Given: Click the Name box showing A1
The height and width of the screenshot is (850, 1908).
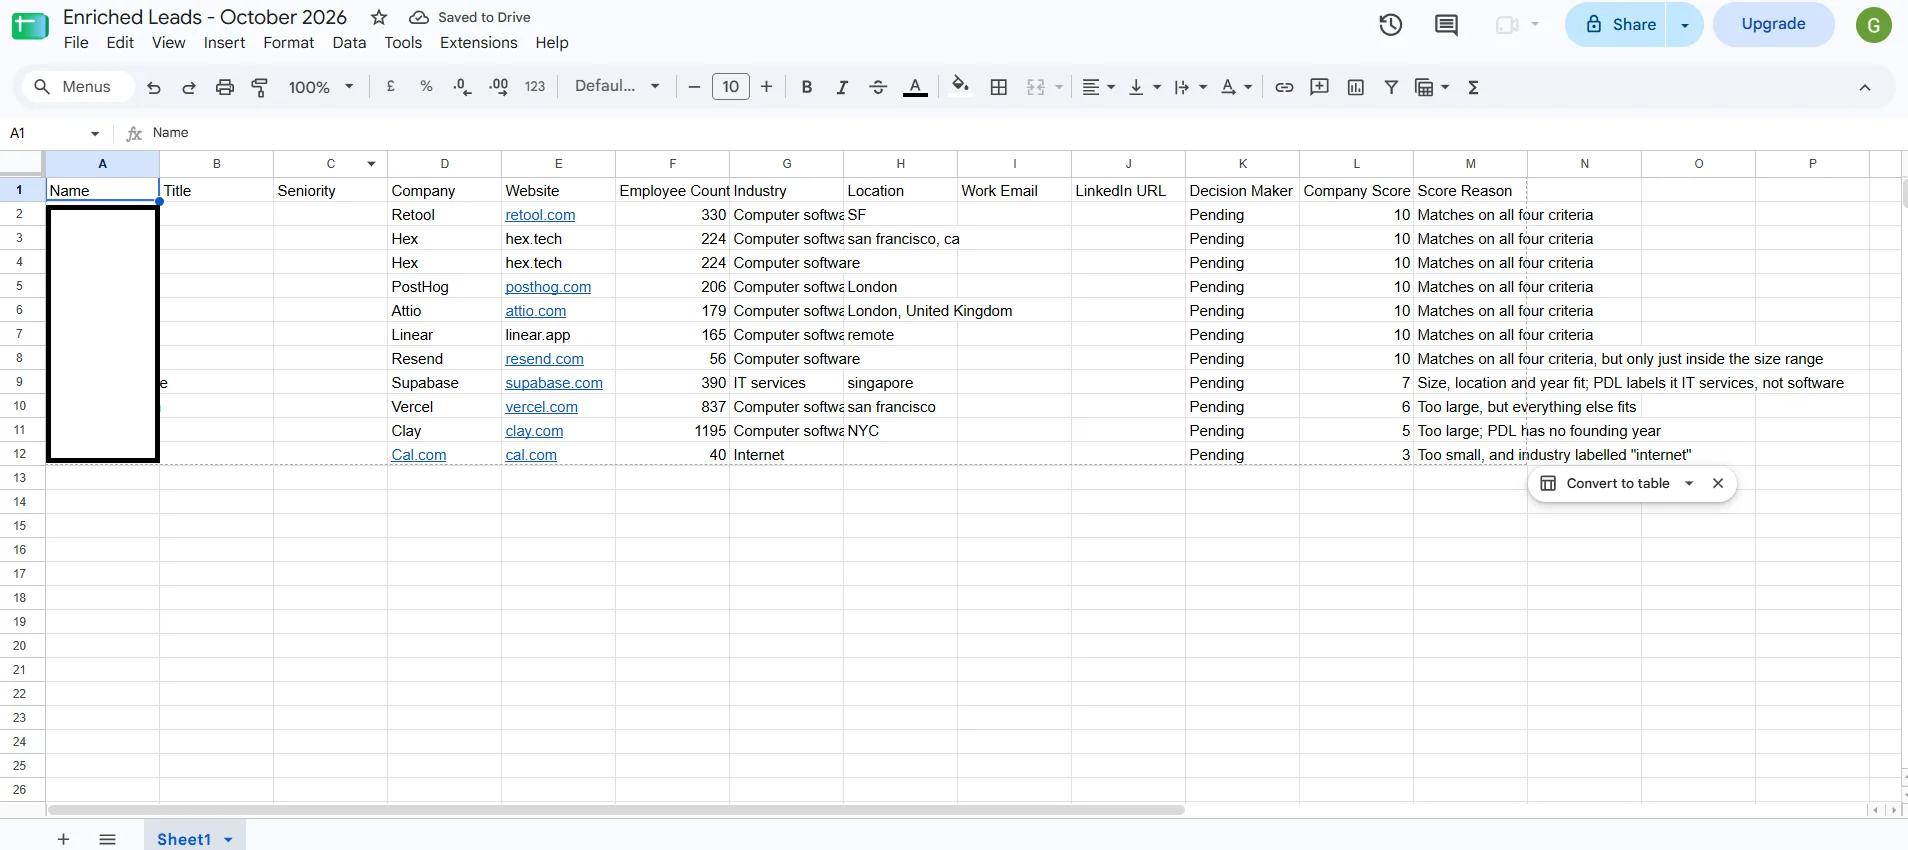Looking at the screenshot, I should (x=55, y=133).
